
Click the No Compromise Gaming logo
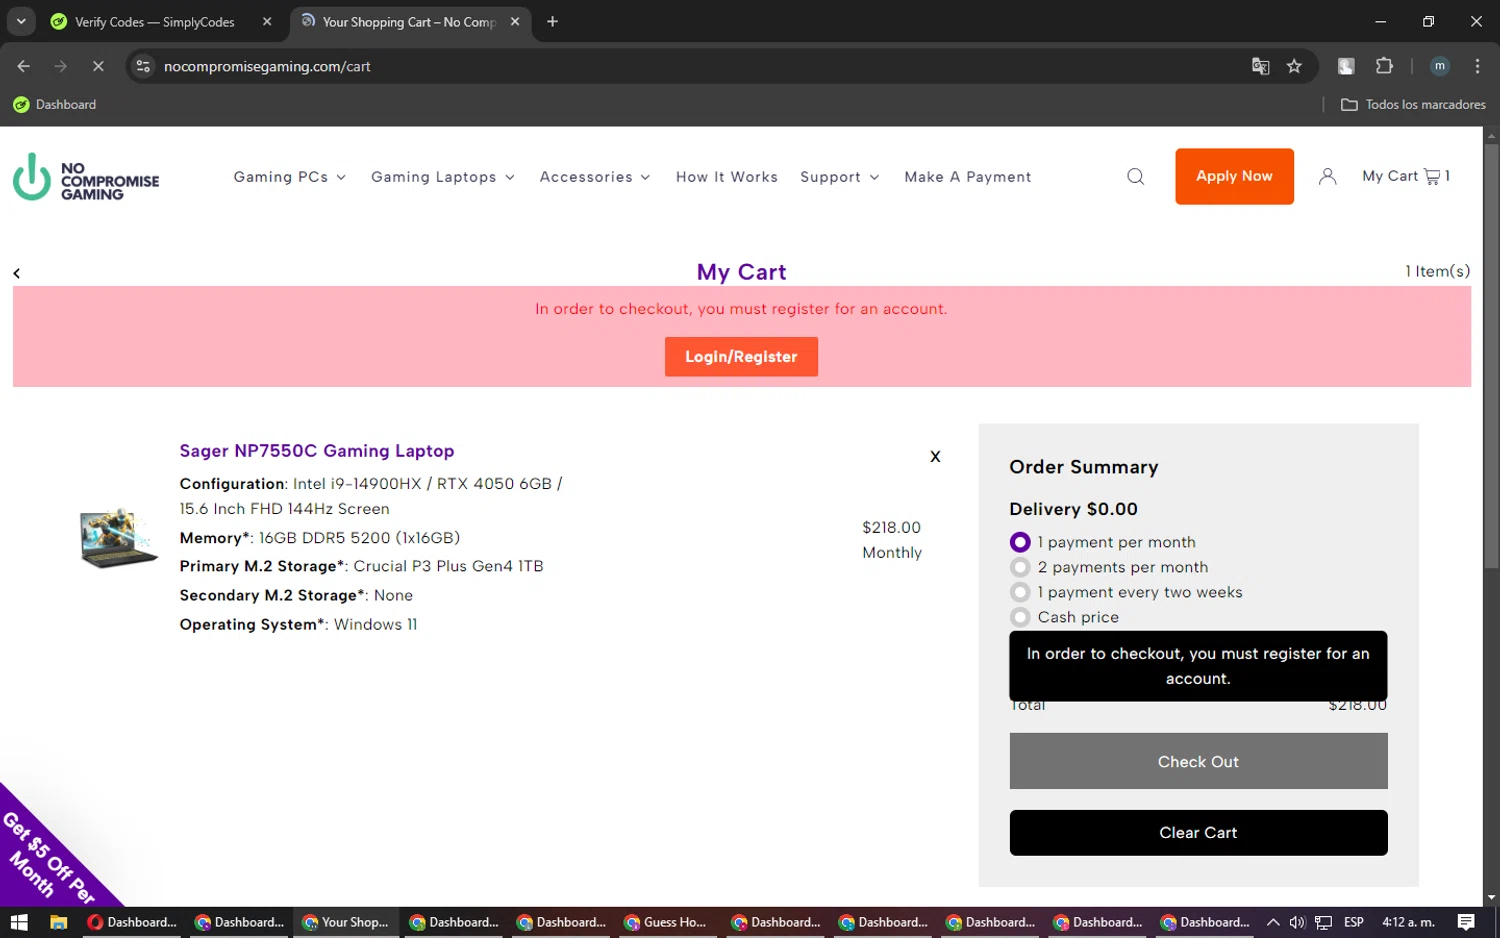click(x=86, y=177)
